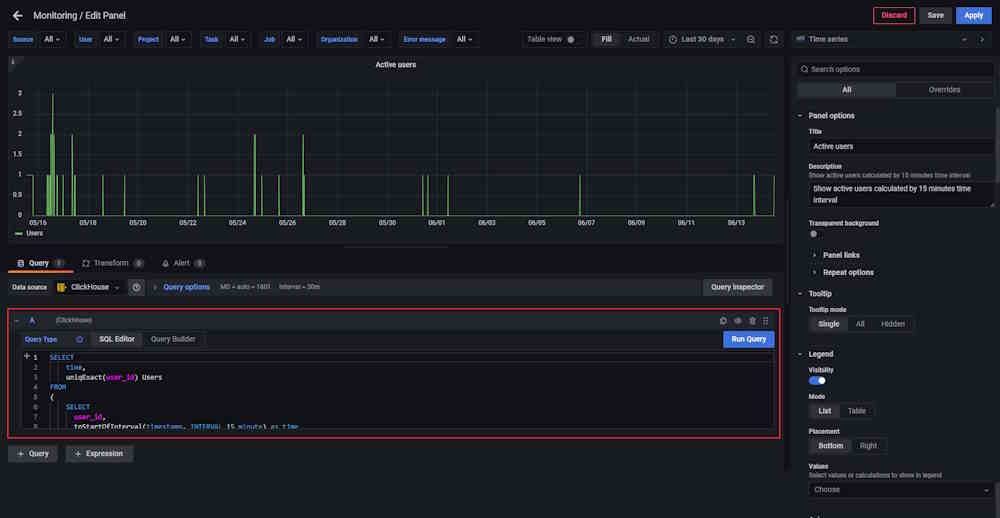Click the drag handle icon on query A
Viewport: 1000px width, 518px height.
[x=766, y=321]
